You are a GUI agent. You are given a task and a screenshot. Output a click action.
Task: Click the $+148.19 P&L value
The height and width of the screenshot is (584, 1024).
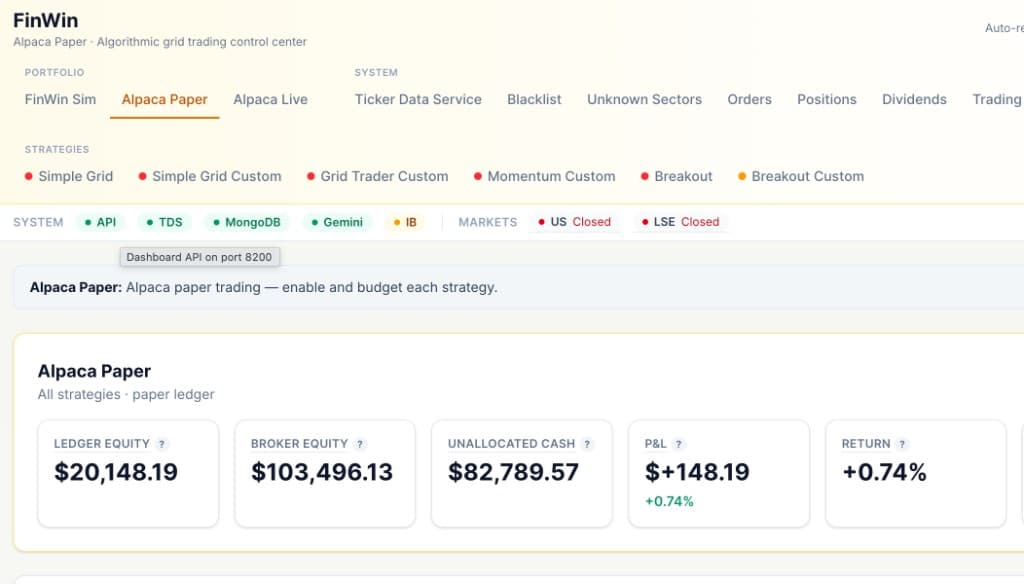tap(697, 472)
